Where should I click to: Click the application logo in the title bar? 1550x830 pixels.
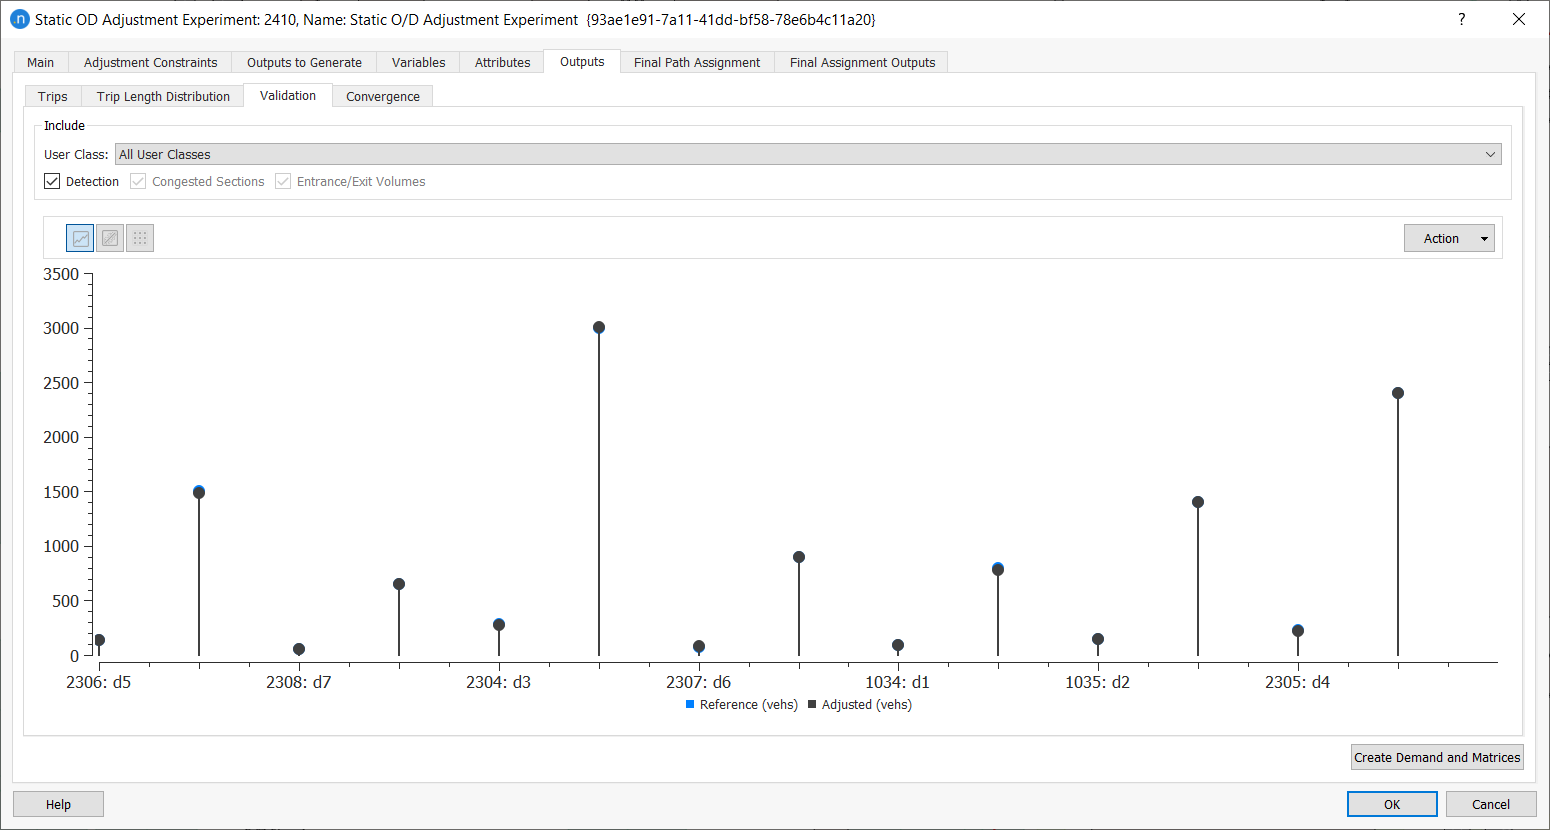coord(19,19)
